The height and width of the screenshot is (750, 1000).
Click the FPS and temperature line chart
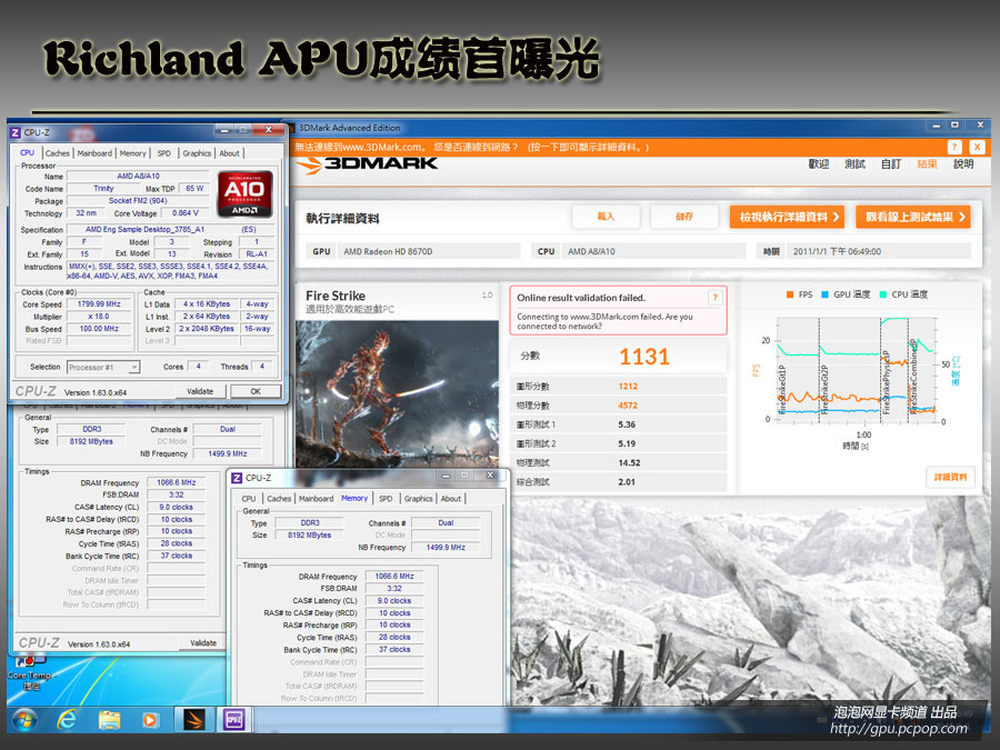pyautogui.click(x=855, y=370)
